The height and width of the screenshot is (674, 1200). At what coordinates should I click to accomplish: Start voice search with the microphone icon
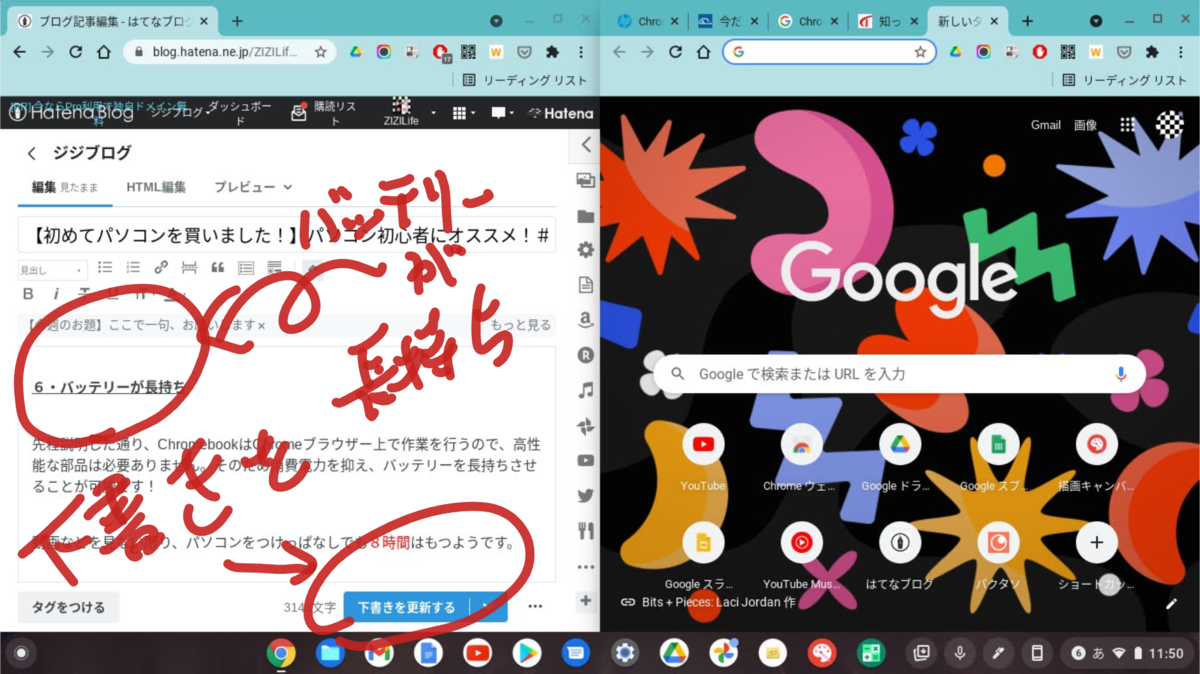click(1121, 374)
